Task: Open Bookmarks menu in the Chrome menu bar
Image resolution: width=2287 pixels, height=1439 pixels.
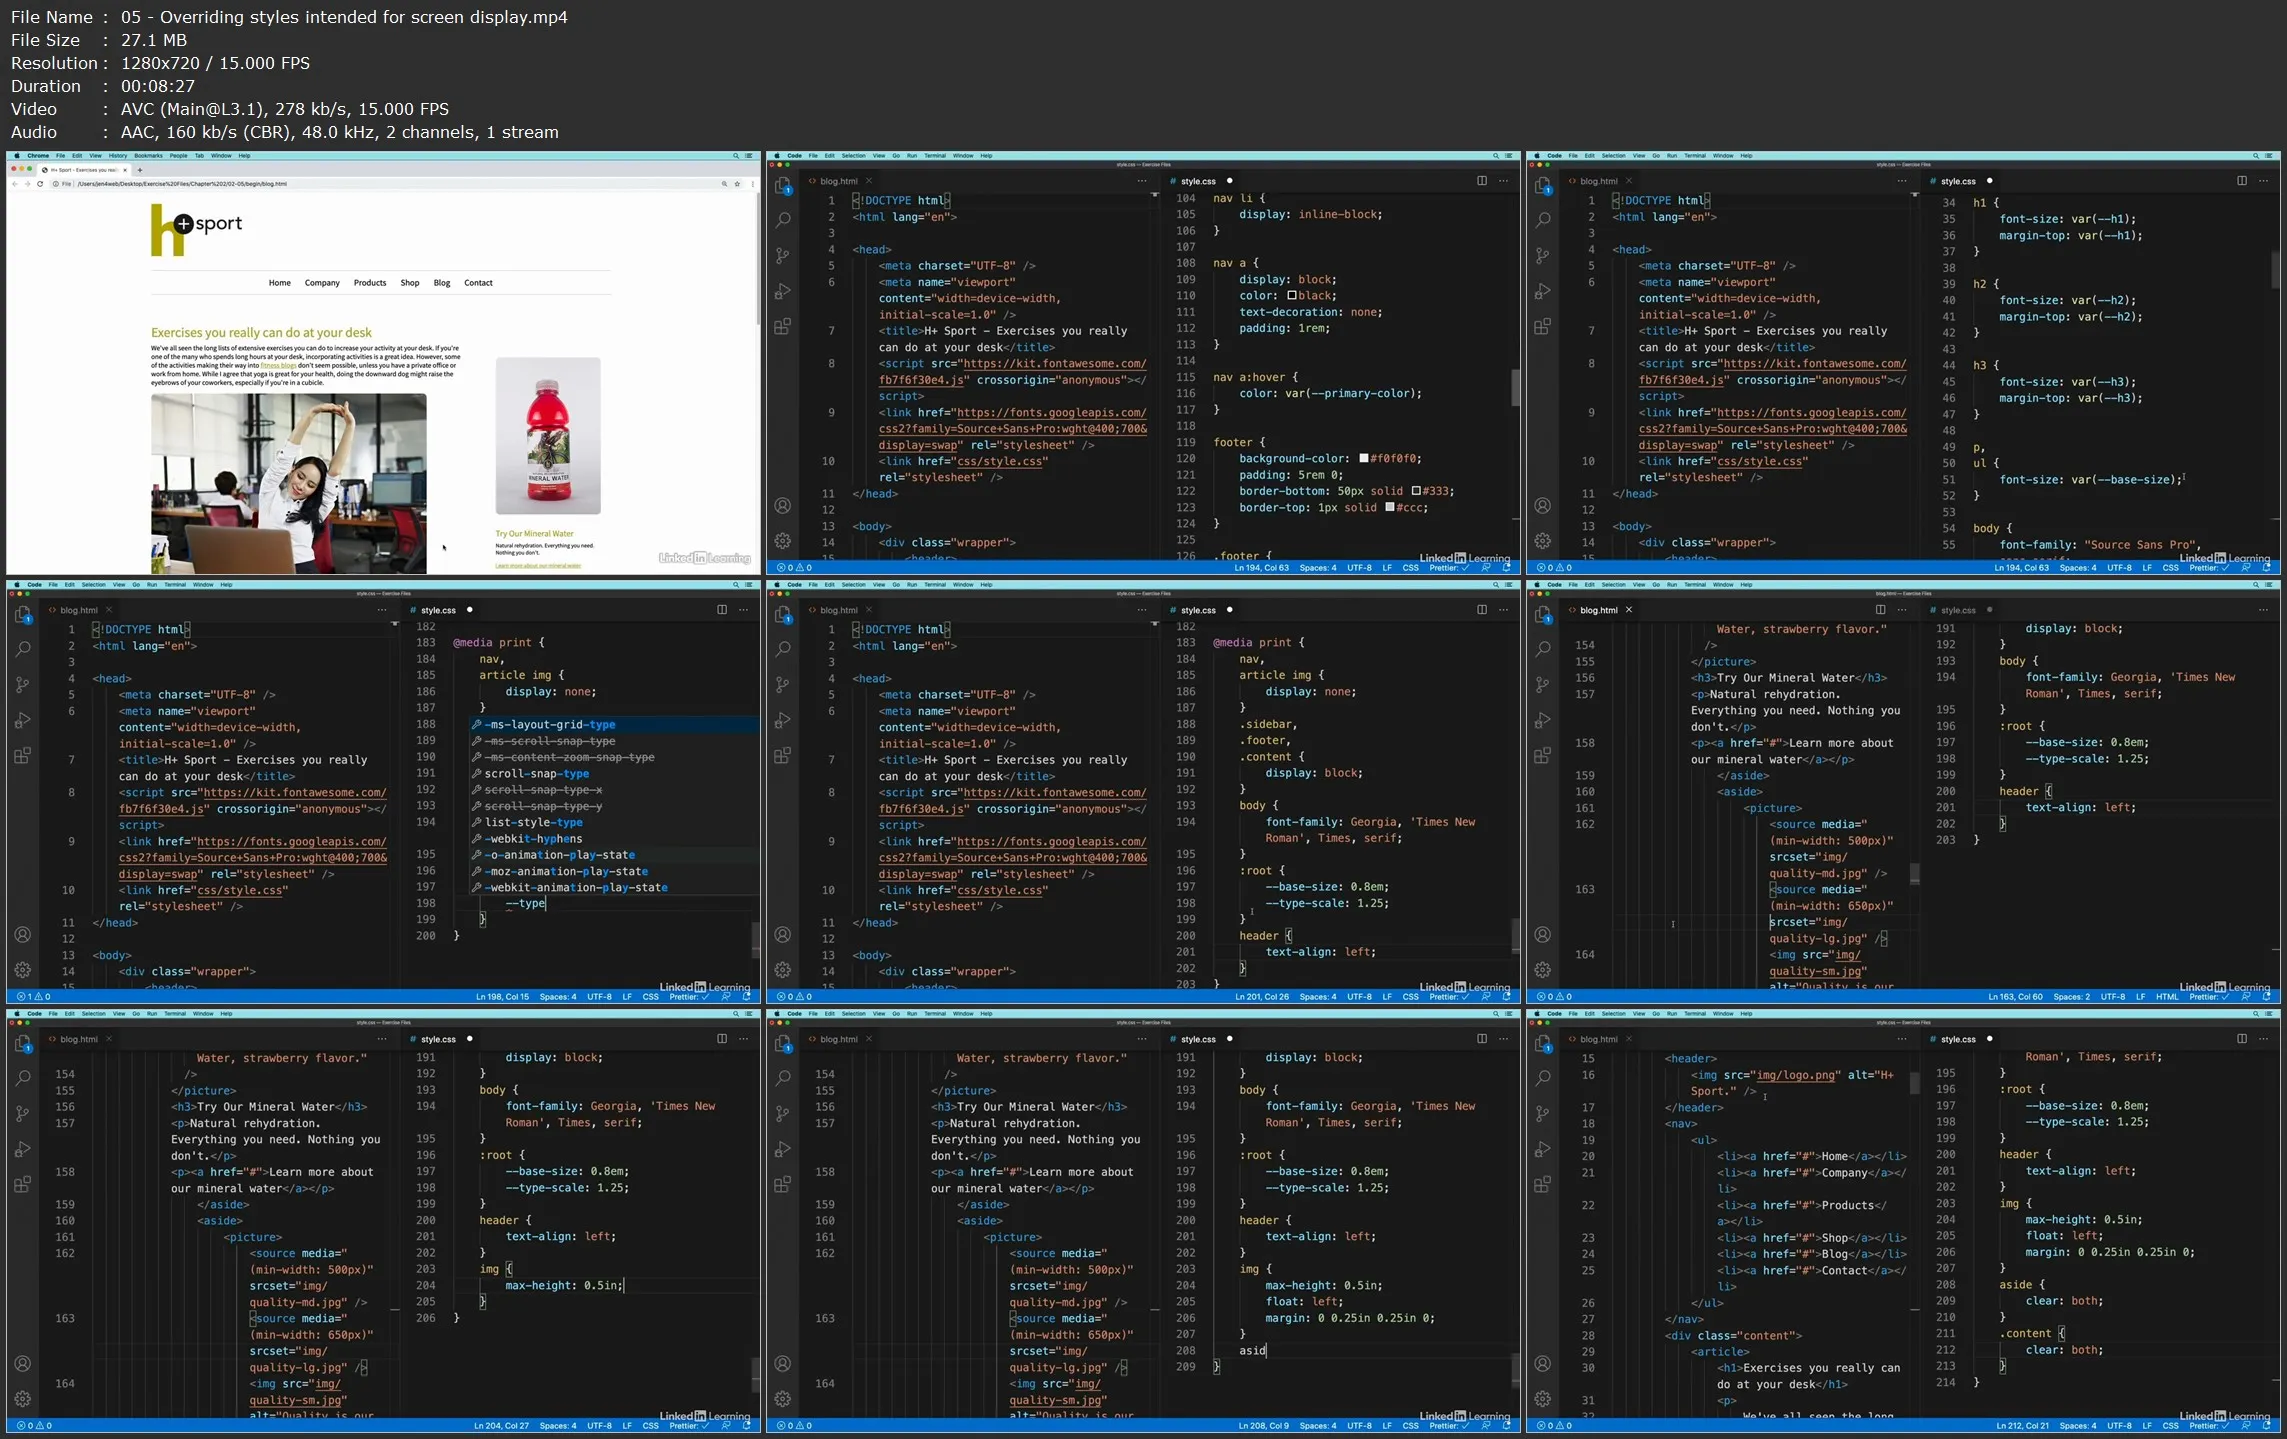Action: [148, 156]
